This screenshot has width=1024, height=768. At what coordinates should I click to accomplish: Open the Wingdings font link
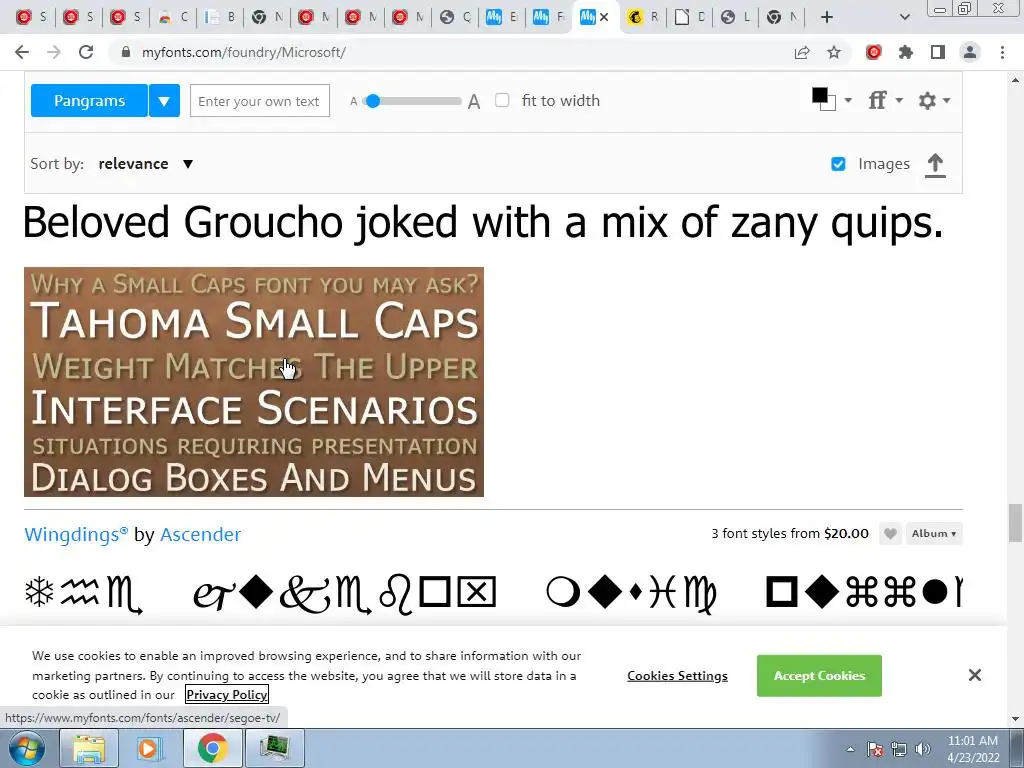click(76, 534)
